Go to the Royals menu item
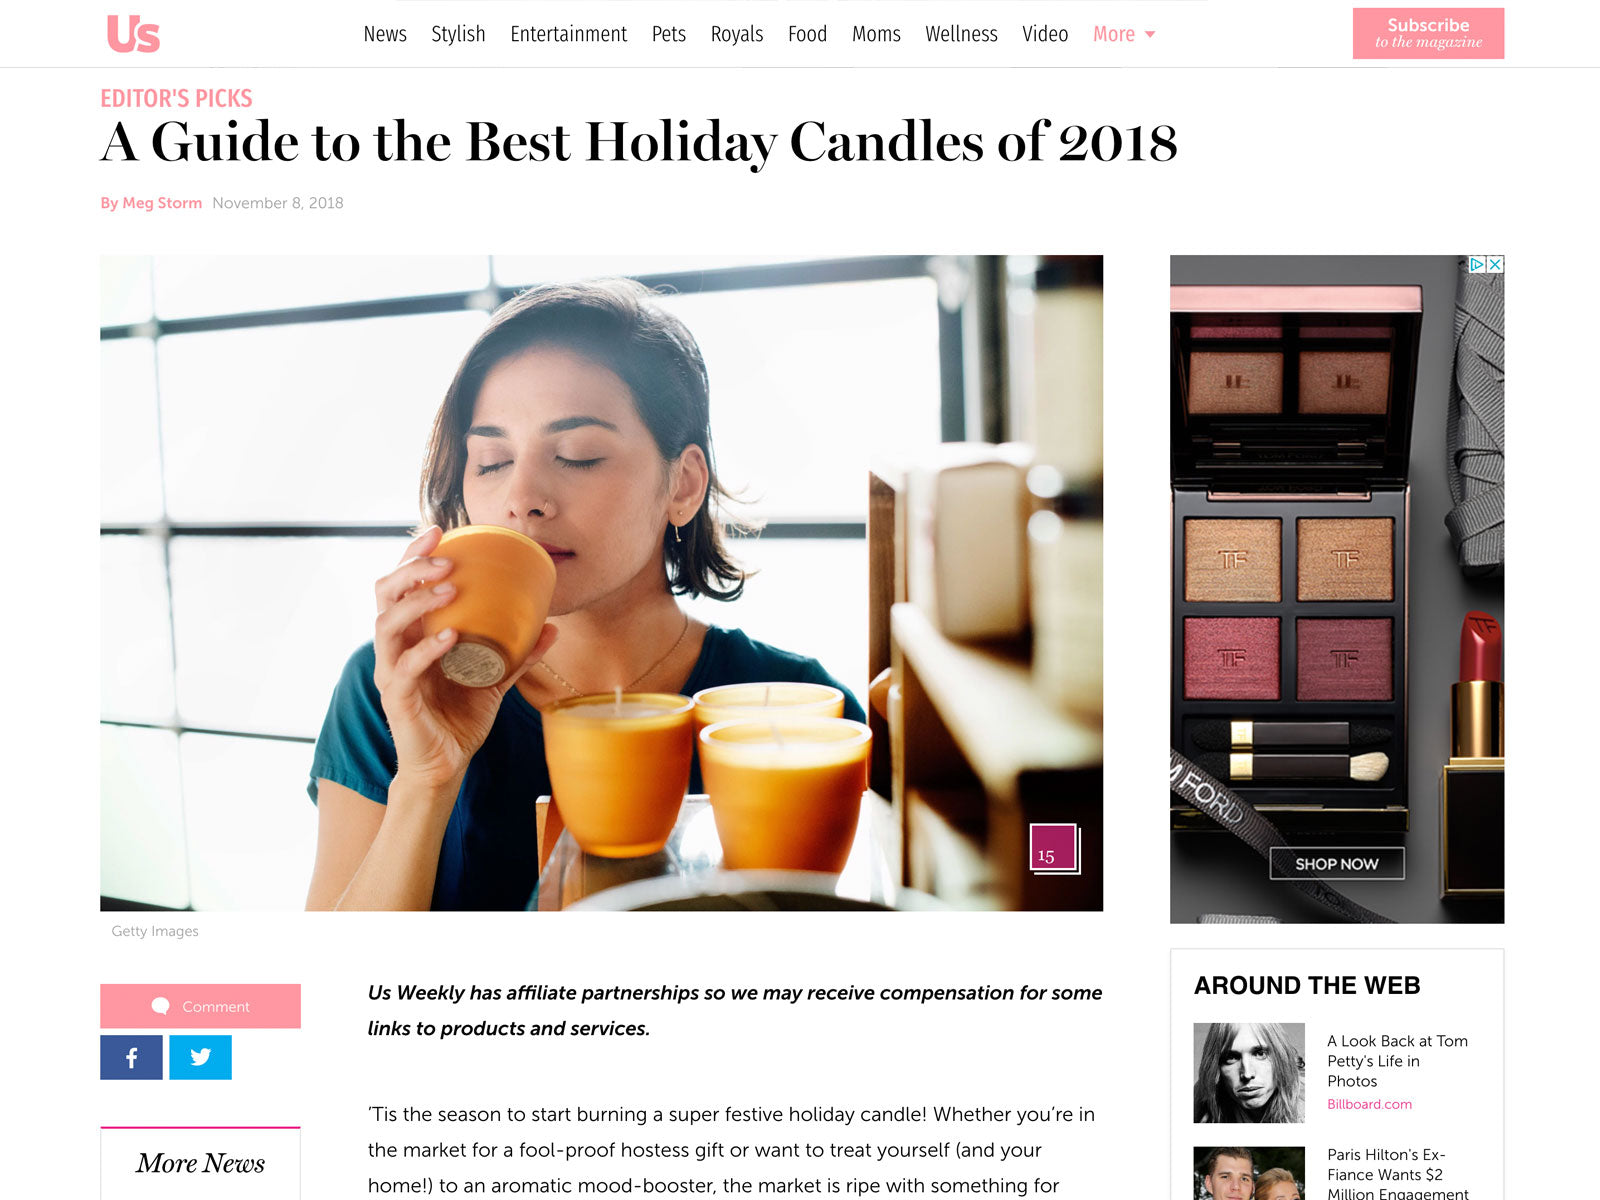 737,34
